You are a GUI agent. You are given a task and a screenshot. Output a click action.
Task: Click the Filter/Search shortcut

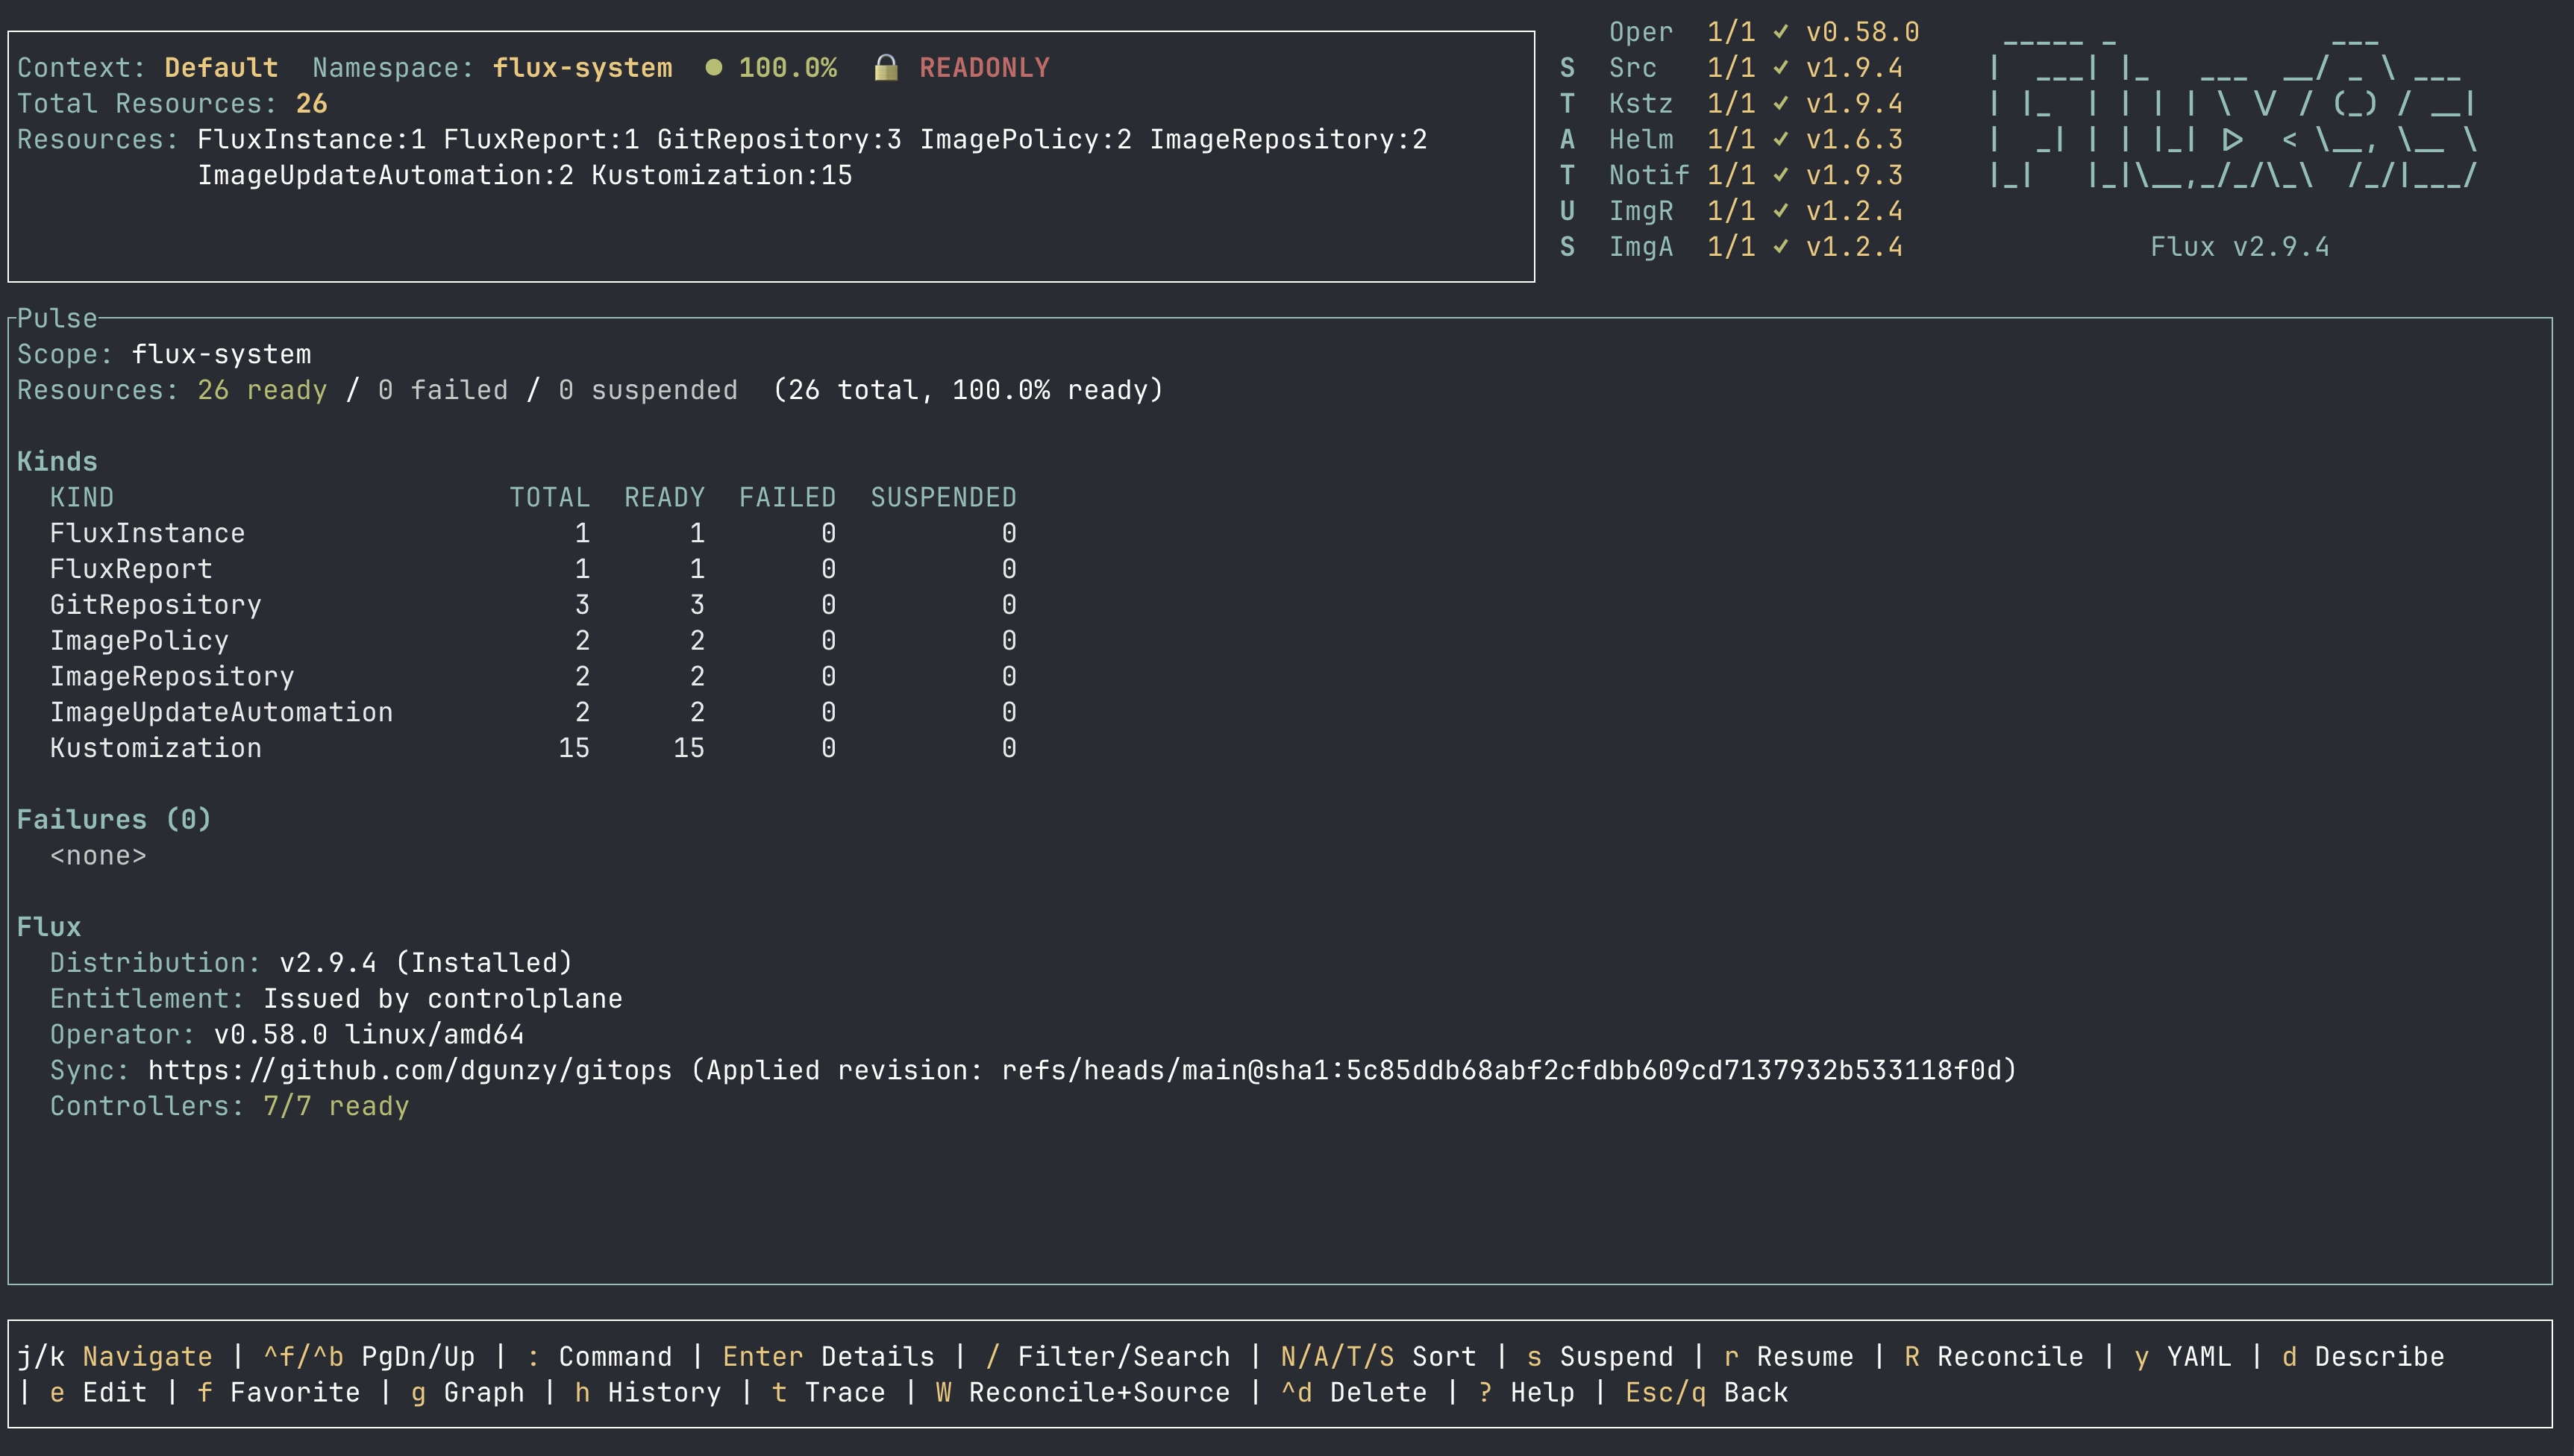1108,1357
